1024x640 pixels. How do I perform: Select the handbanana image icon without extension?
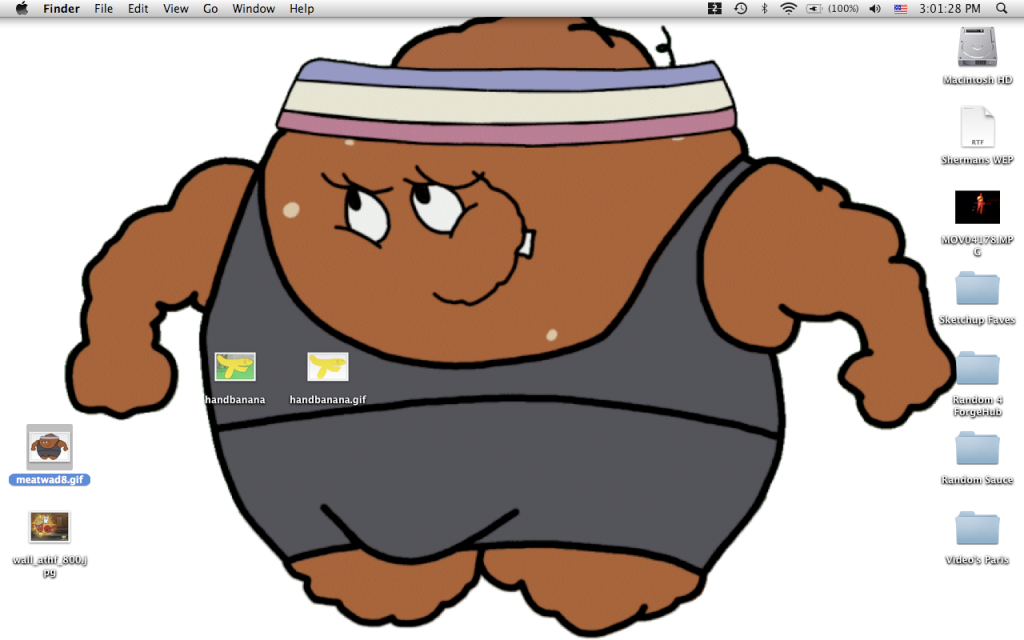click(235, 367)
